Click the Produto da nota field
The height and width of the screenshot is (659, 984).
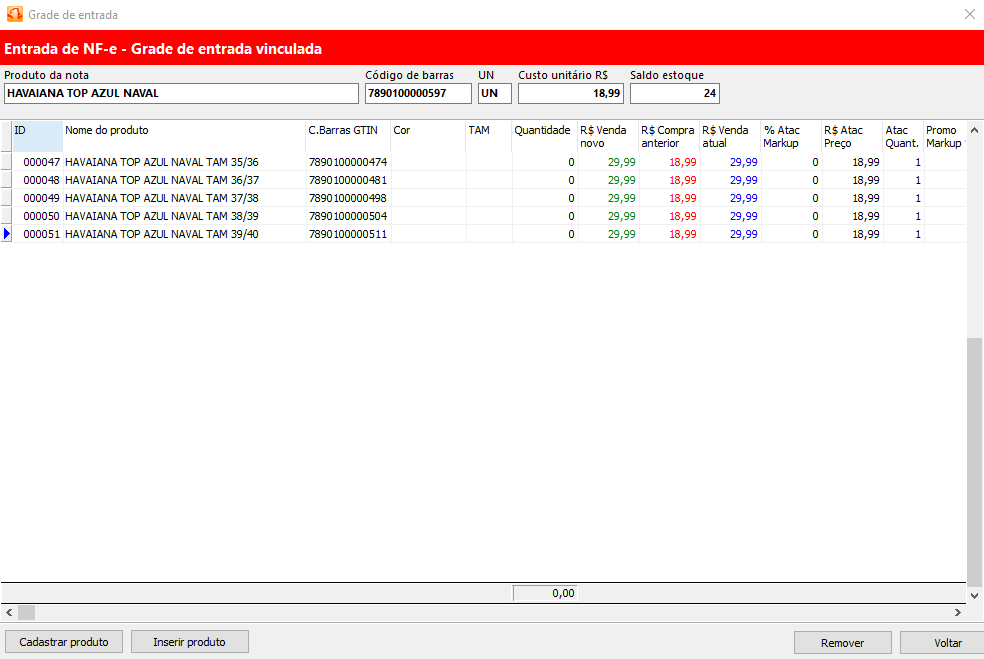point(181,93)
